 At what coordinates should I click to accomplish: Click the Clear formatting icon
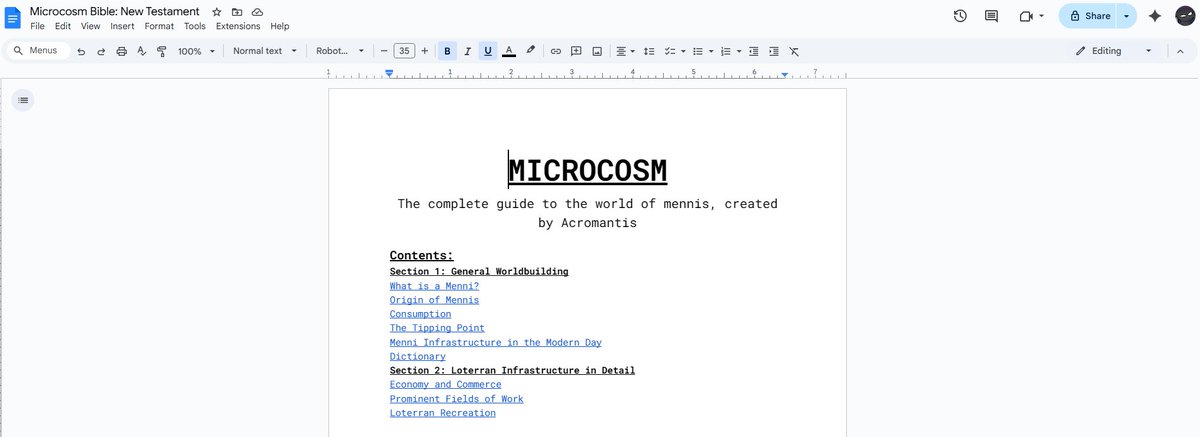click(794, 51)
